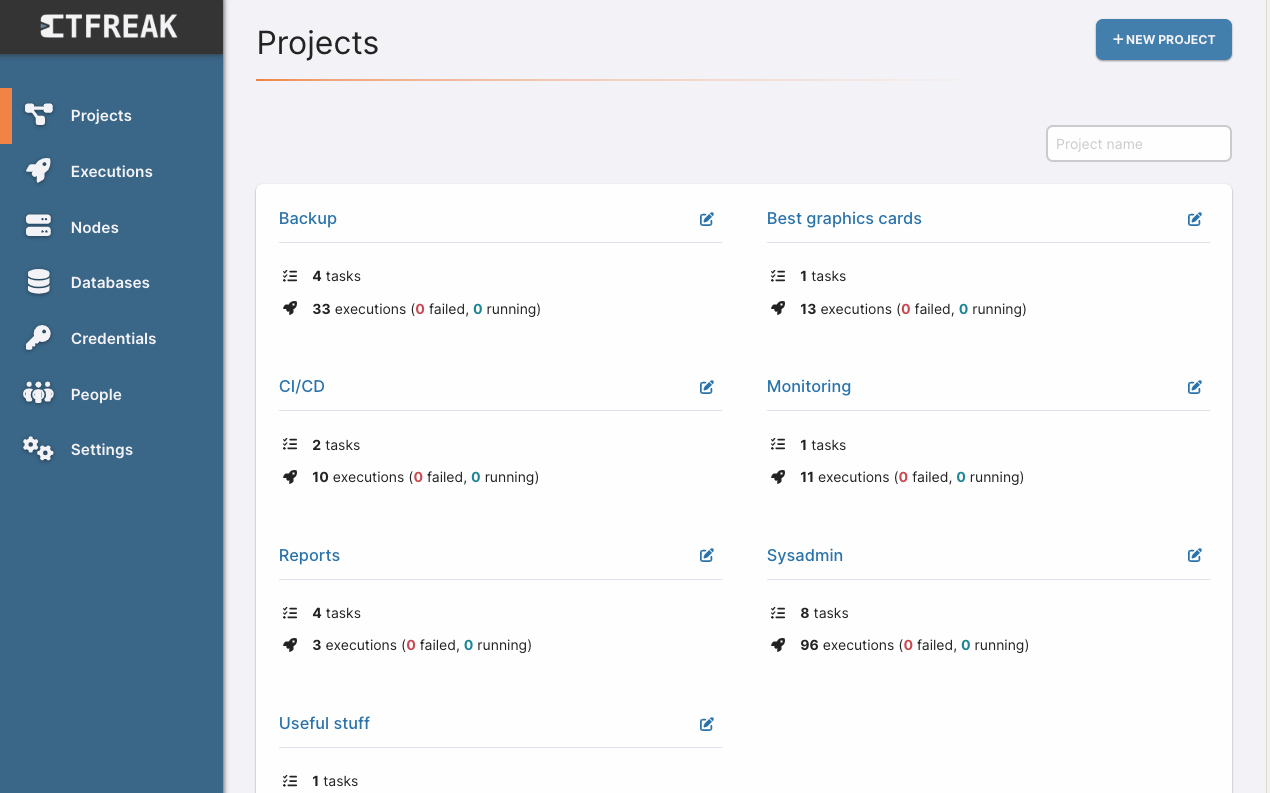Screen dimensions: 1270x793
Task: Click the '1 tasks' text under Best graphics cards
Action: pyautogui.click(x=823, y=276)
